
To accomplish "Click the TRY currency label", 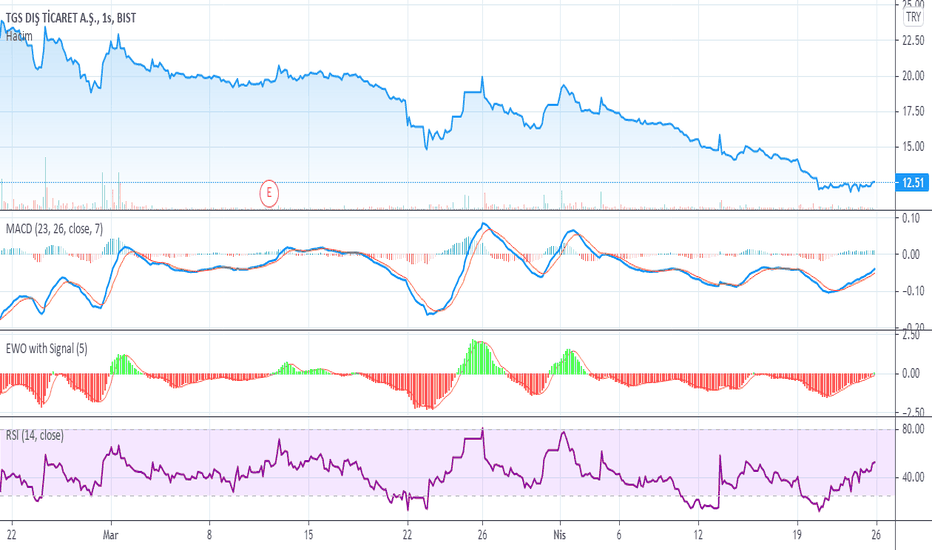I will pyautogui.click(x=914, y=17).
